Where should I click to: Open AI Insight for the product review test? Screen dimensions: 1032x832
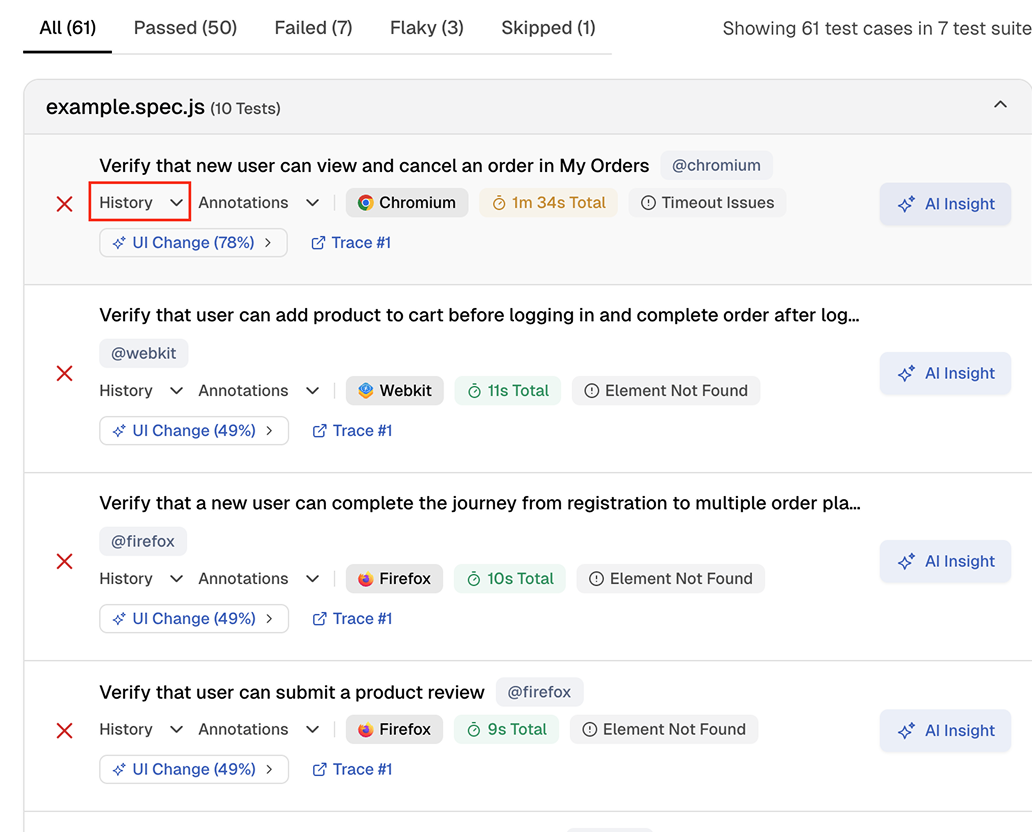tap(945, 731)
